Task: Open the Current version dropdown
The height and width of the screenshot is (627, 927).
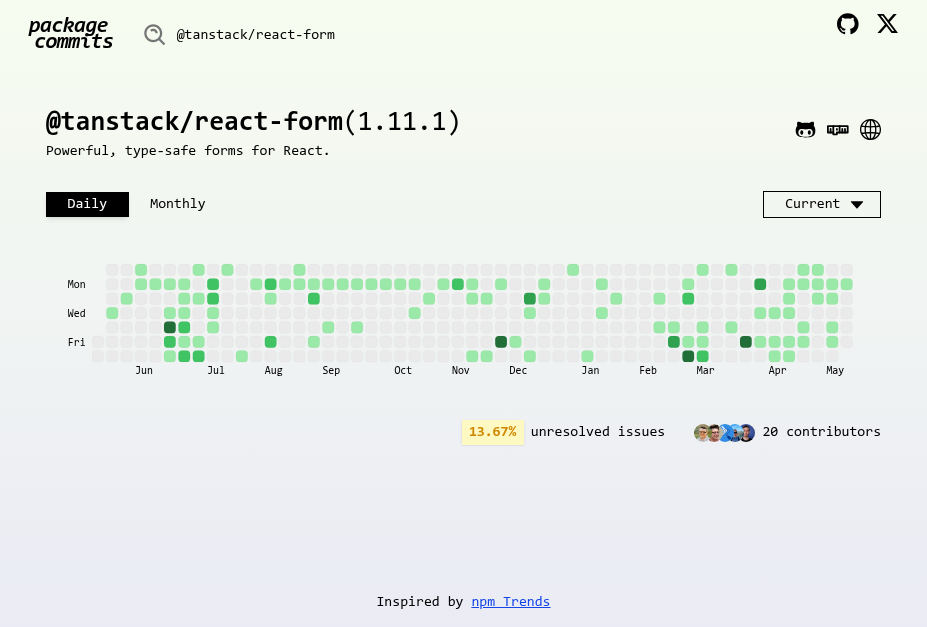Action: click(821, 204)
